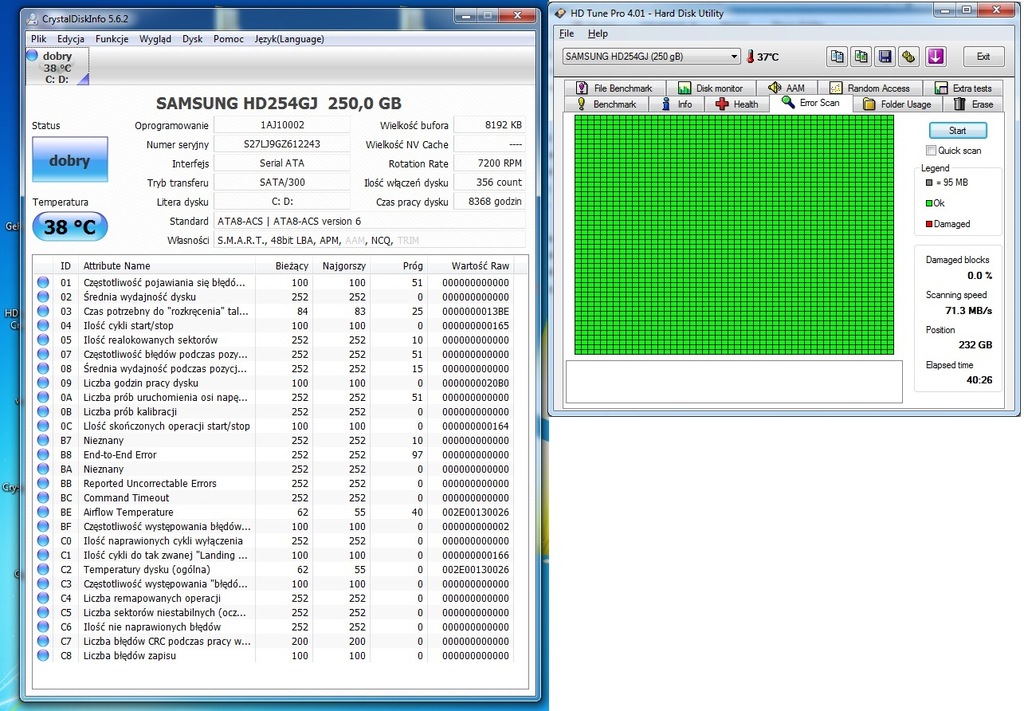Click the large dobry health status button

pos(70,160)
